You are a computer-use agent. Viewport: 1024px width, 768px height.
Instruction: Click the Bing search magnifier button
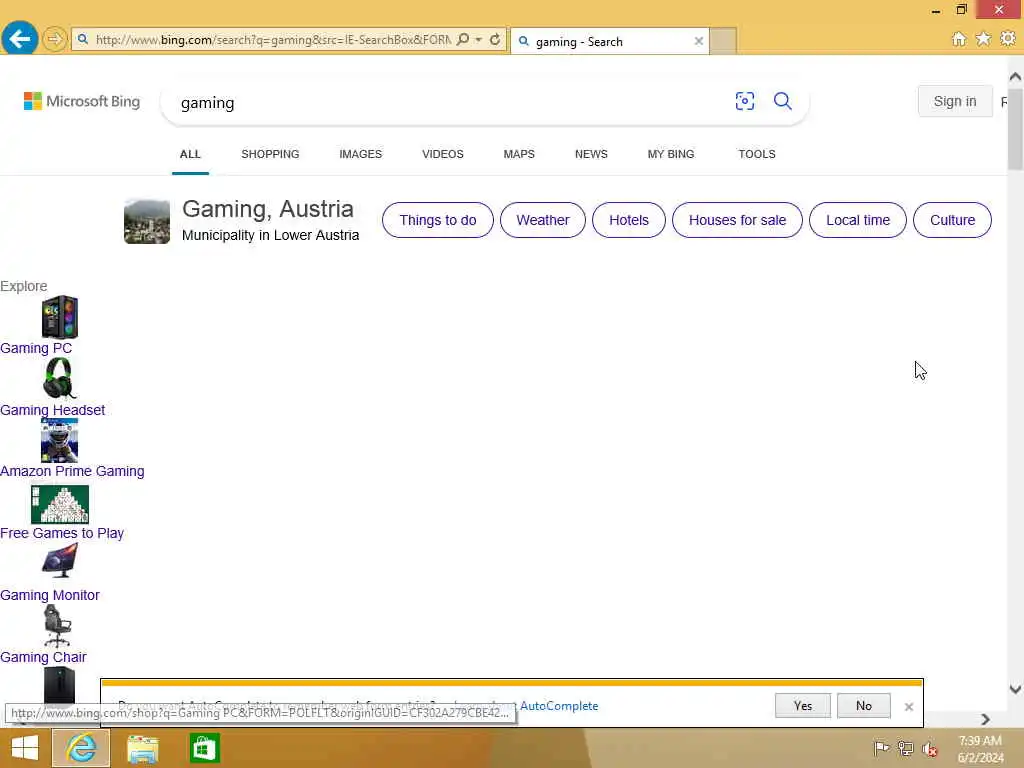tap(782, 101)
